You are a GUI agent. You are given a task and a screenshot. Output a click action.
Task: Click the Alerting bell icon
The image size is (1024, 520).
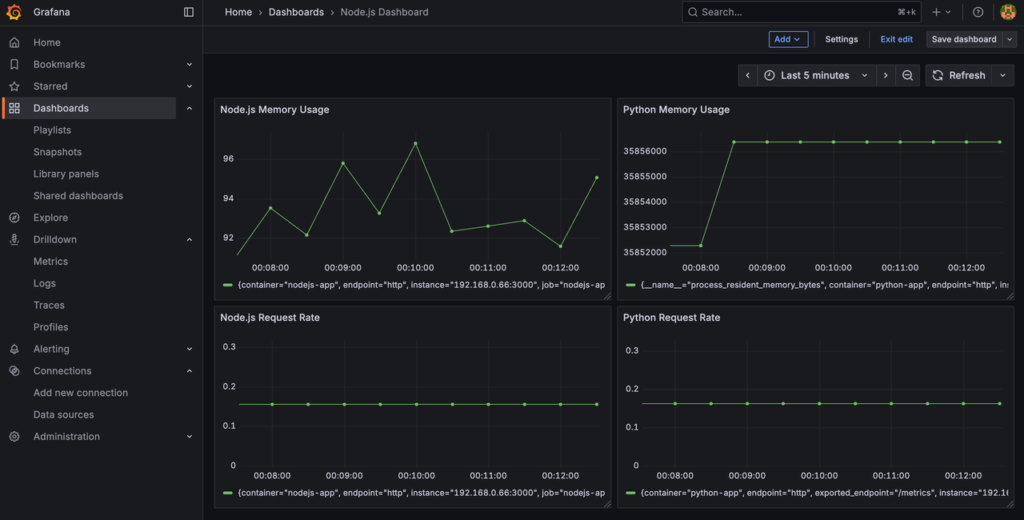tap(14, 349)
